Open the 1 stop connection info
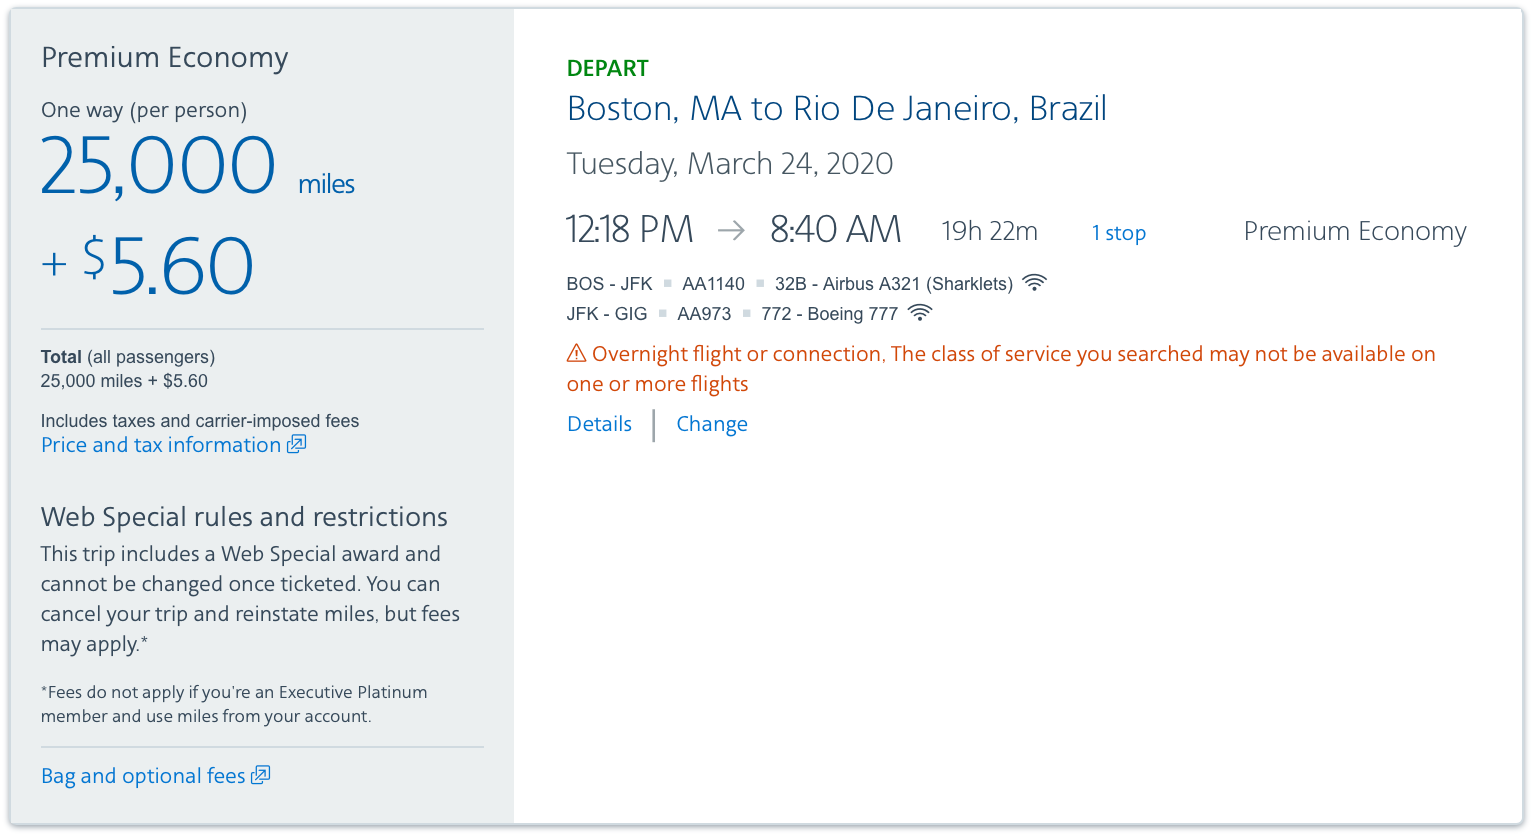Image resolution: width=1532 pixels, height=836 pixels. click(1118, 233)
